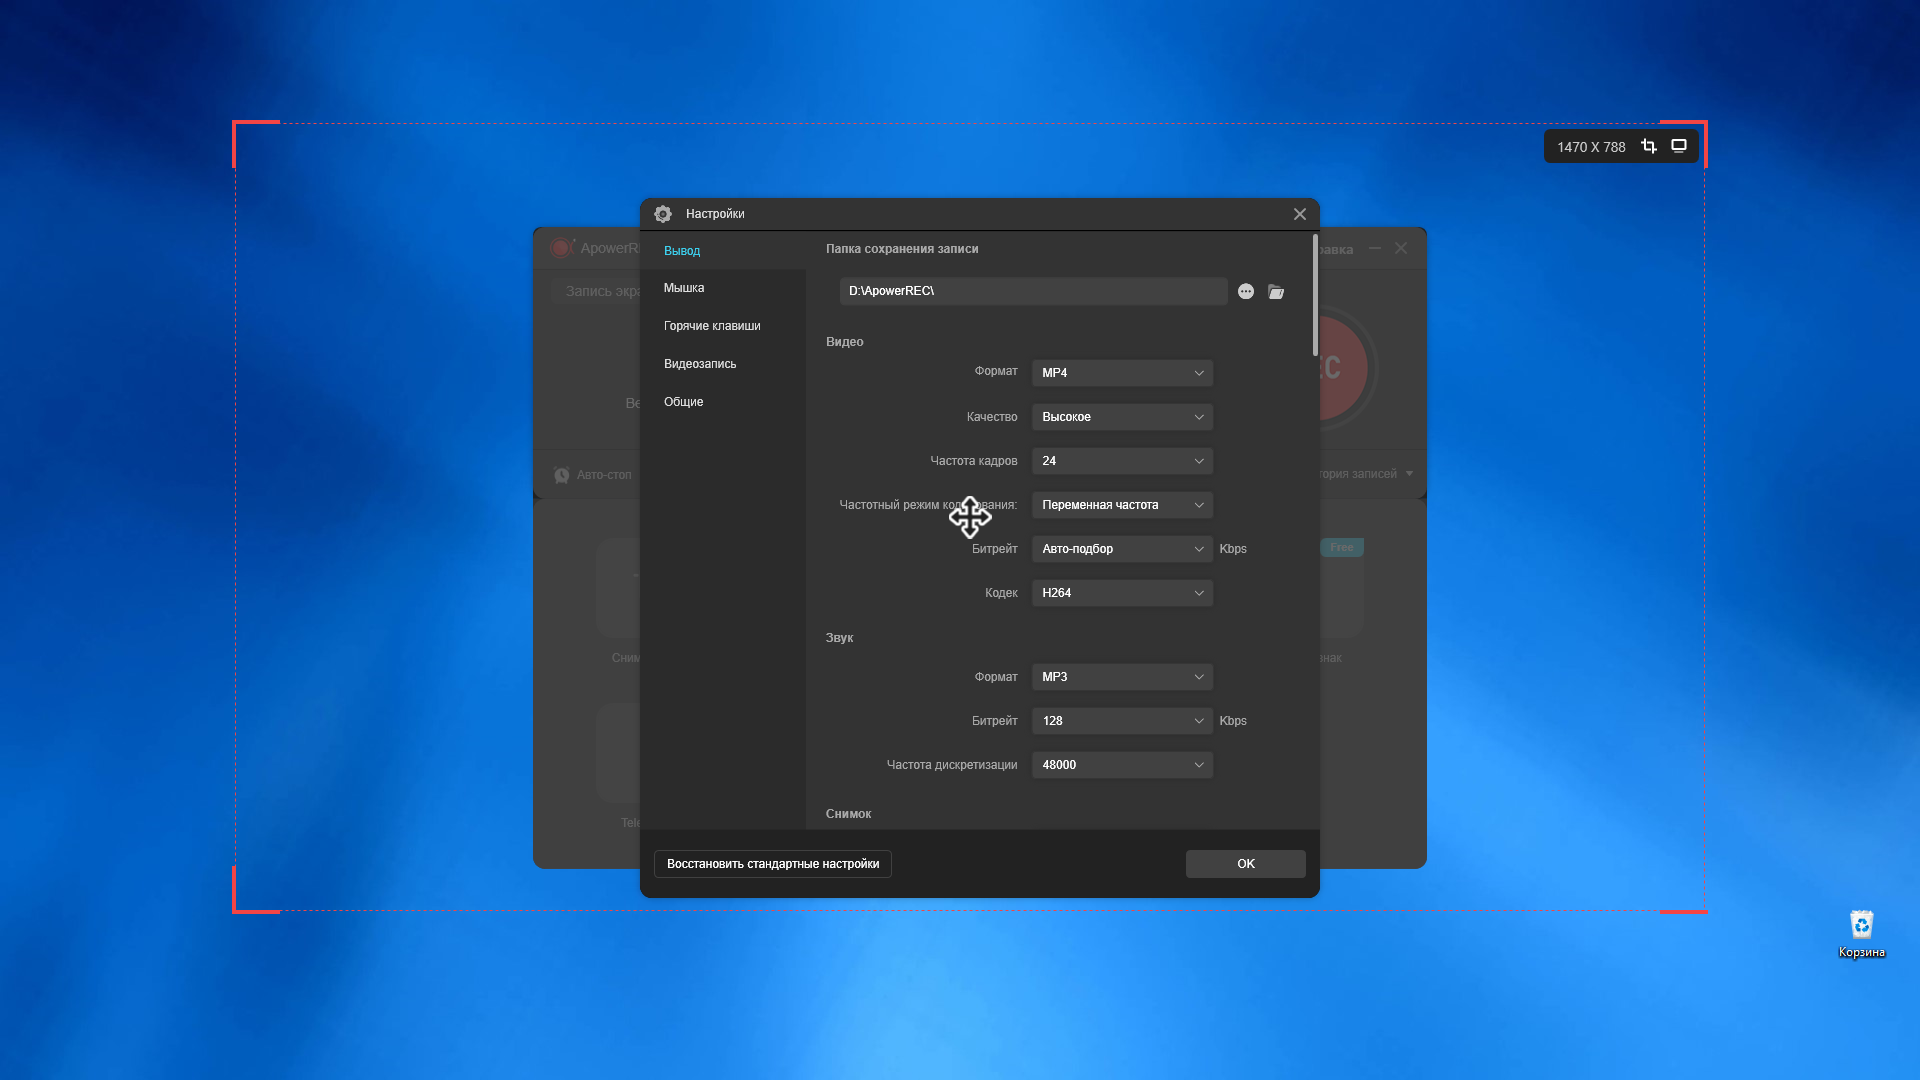Open the Битрейт Авто-подбор dropdown
1920x1080 pixels.
(x=1122, y=549)
